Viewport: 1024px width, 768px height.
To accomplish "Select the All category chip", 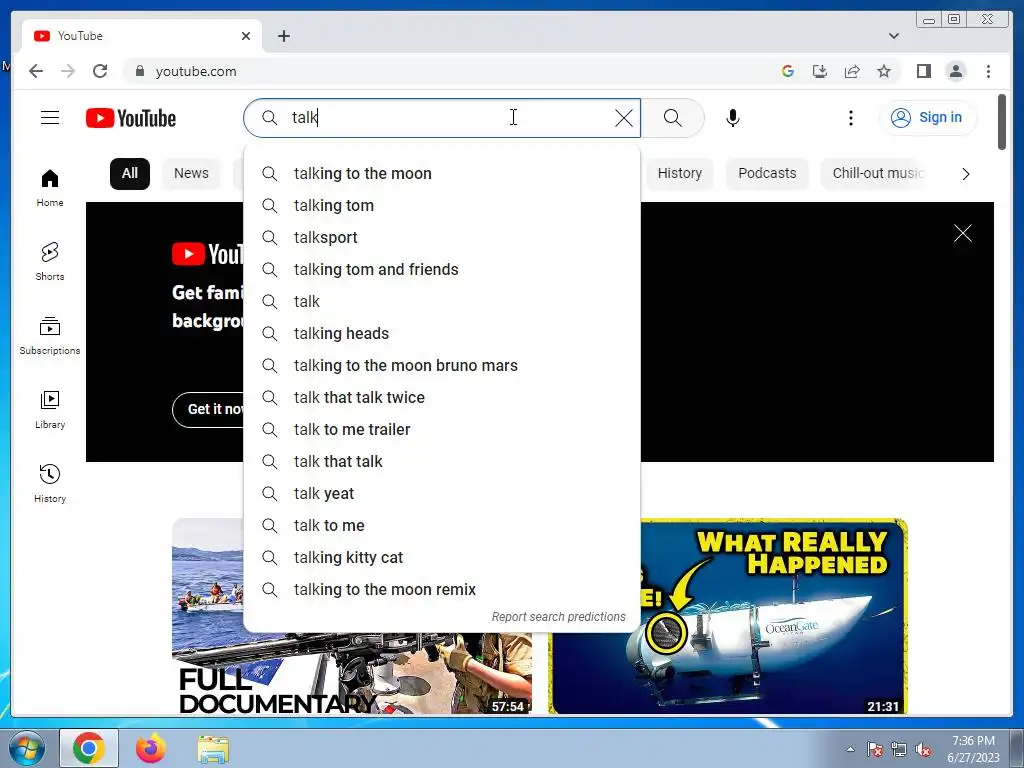I will [130, 174].
